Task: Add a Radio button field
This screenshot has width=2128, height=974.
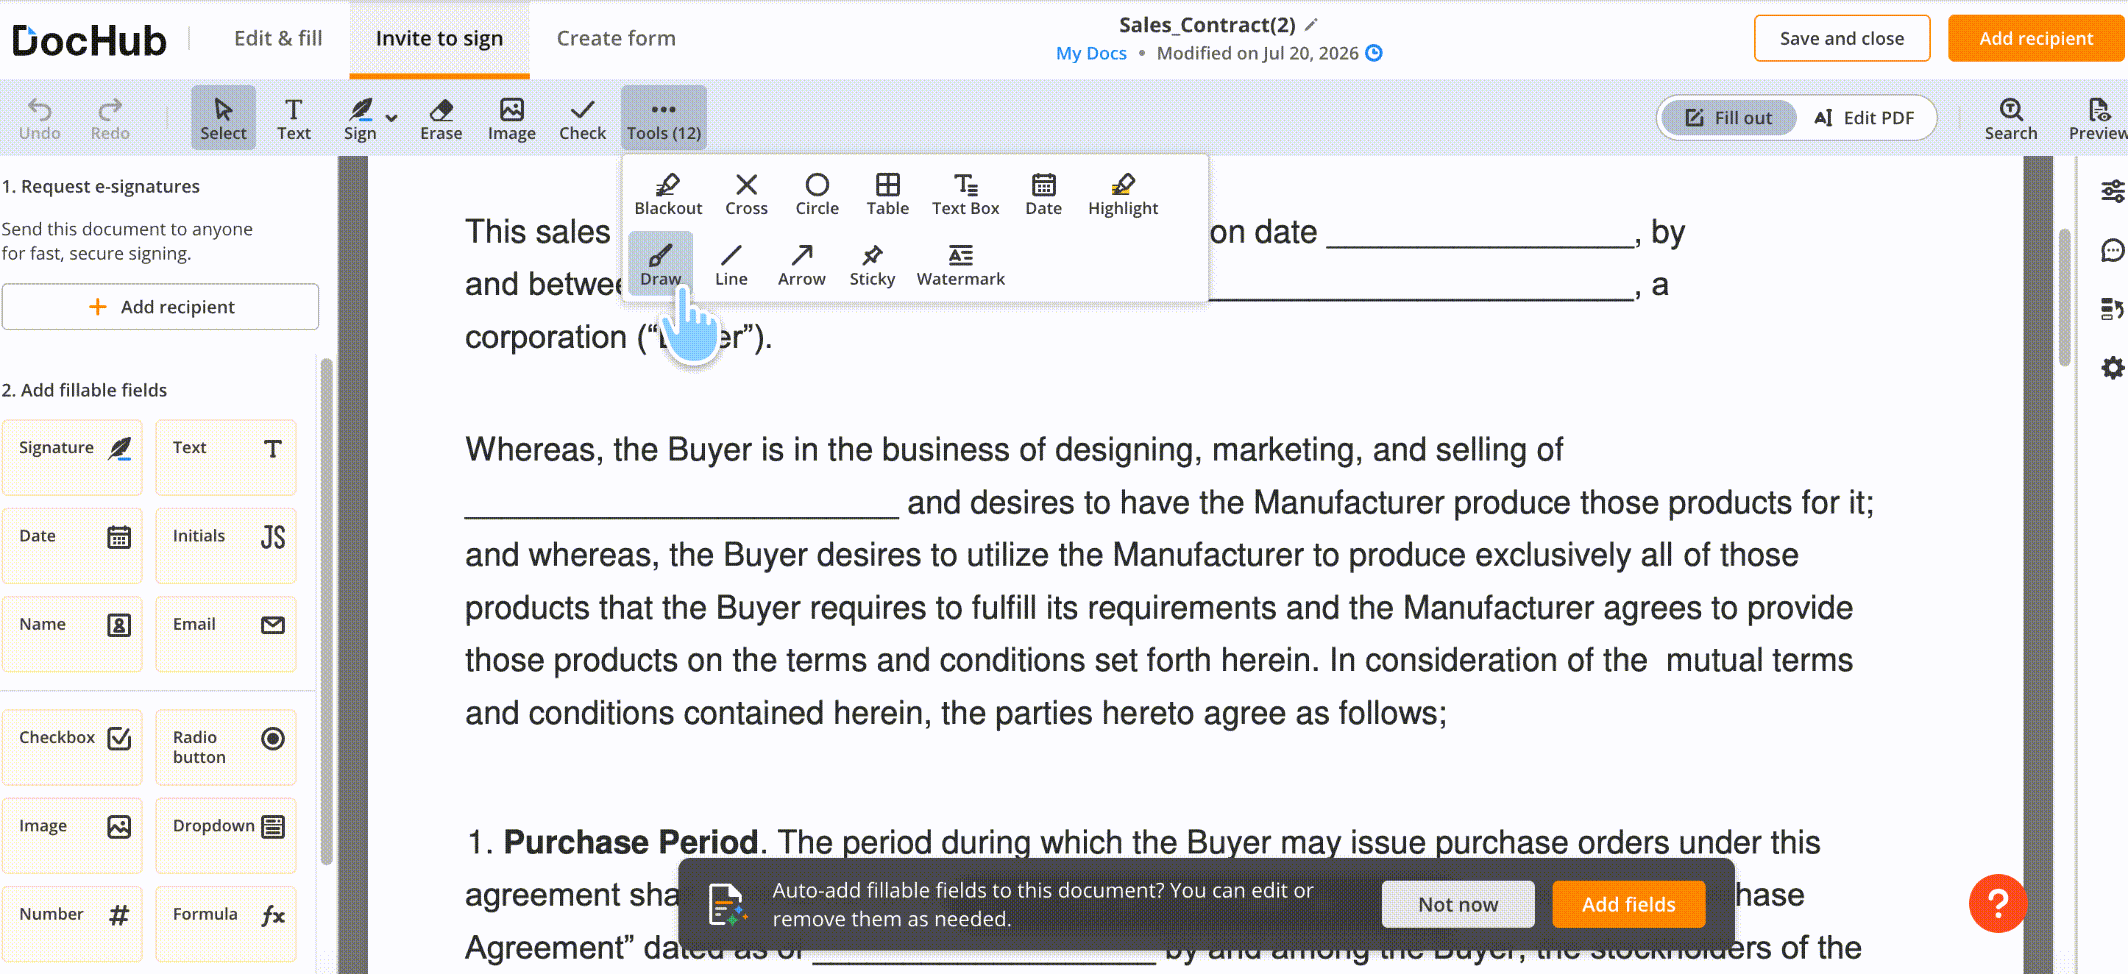Action: click(x=226, y=746)
